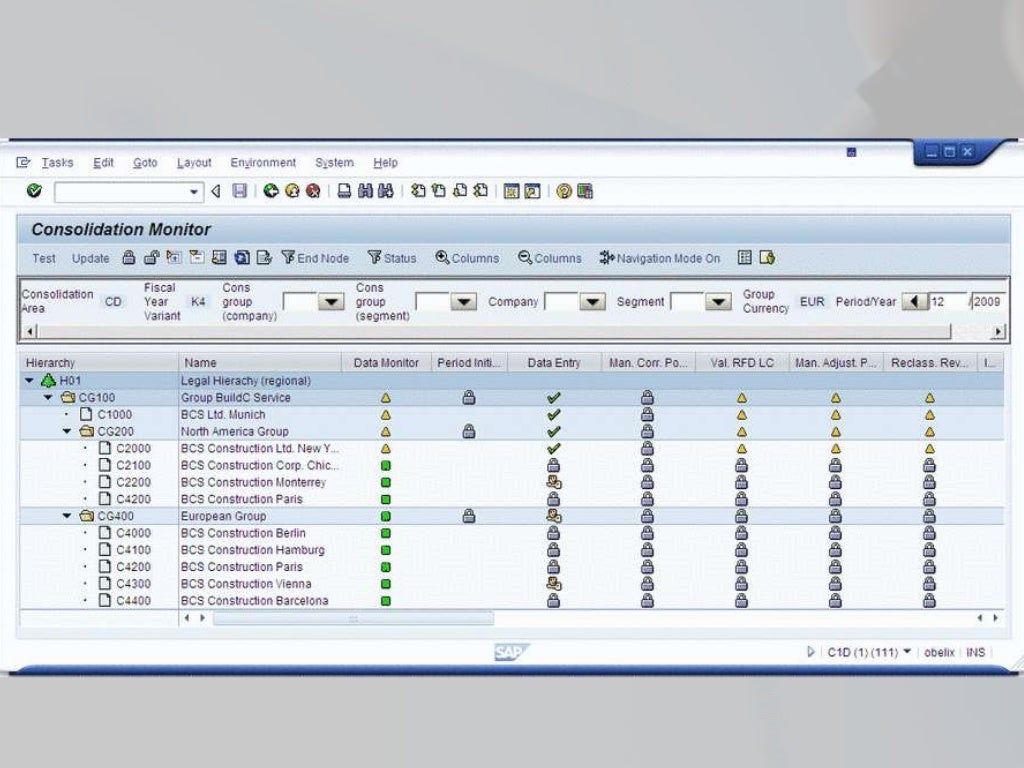
Task: Click the First Page icon
Action: tap(418, 191)
